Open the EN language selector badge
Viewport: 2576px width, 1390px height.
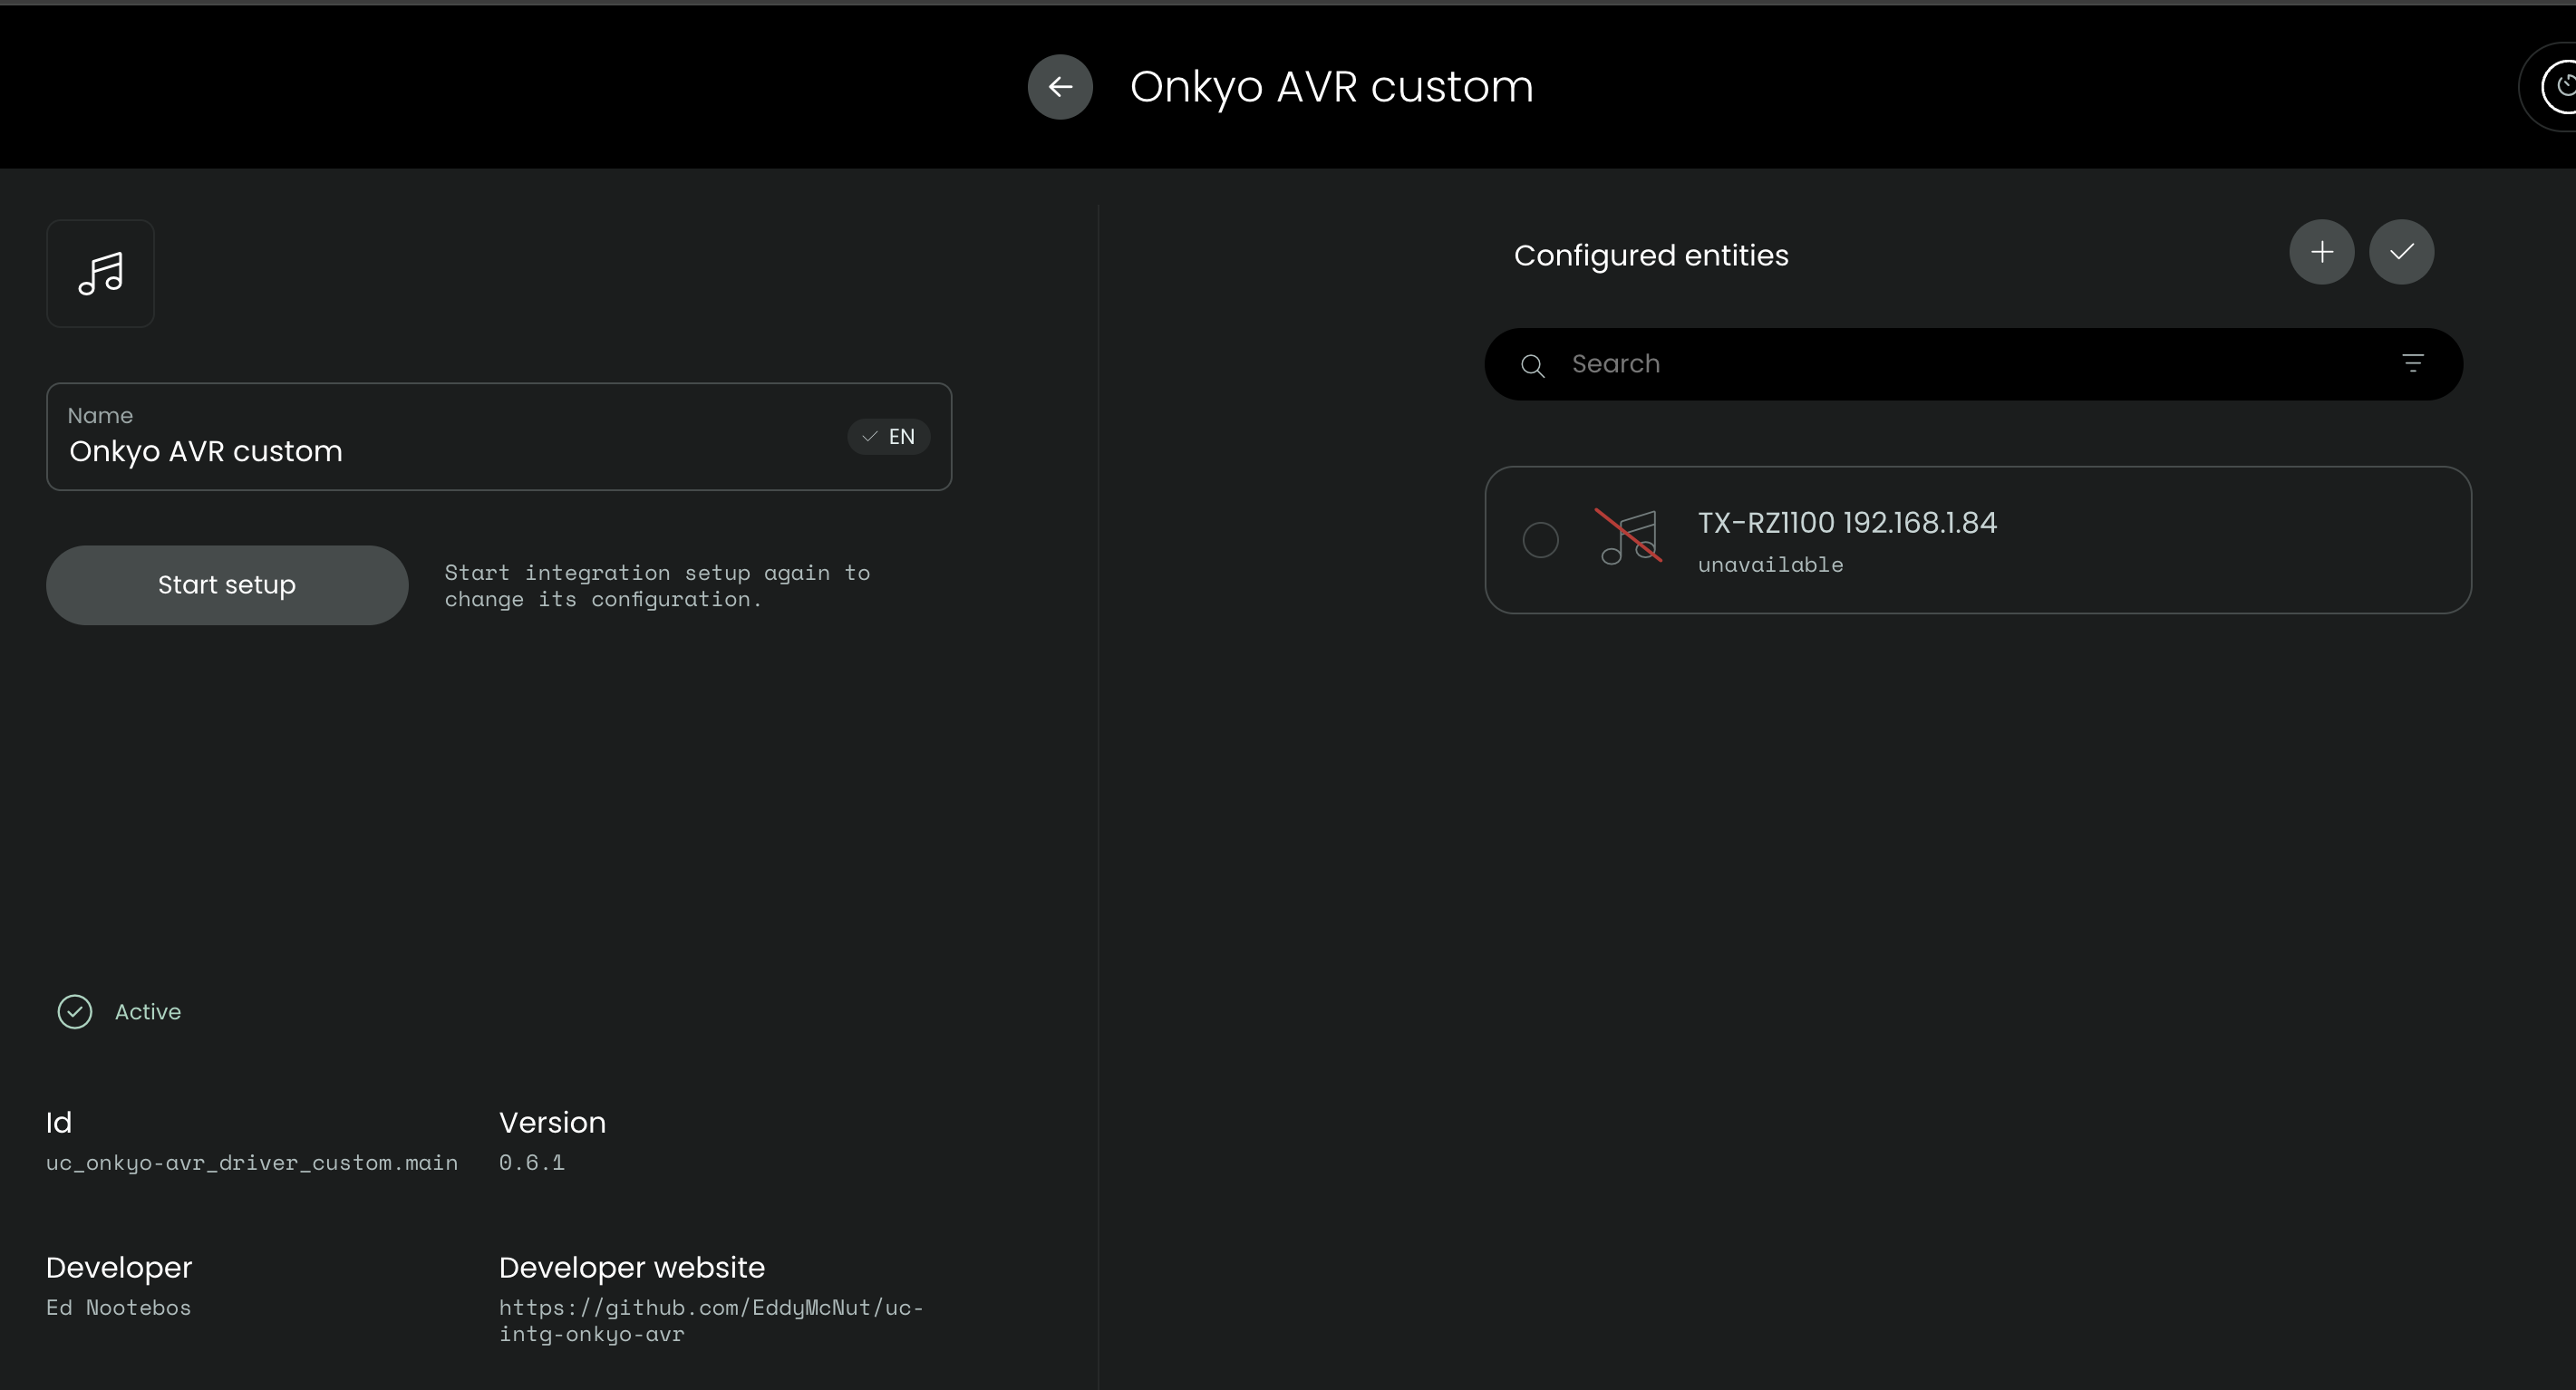click(889, 437)
